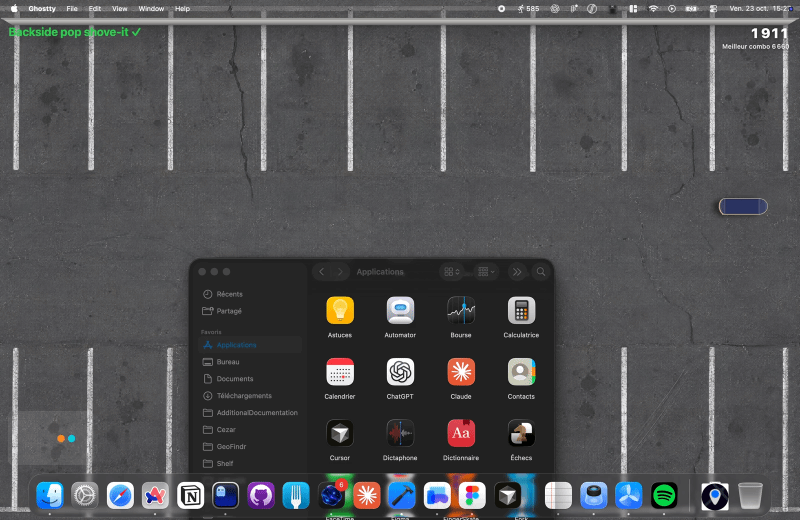Open the Finder group-by dropdown

486,271
